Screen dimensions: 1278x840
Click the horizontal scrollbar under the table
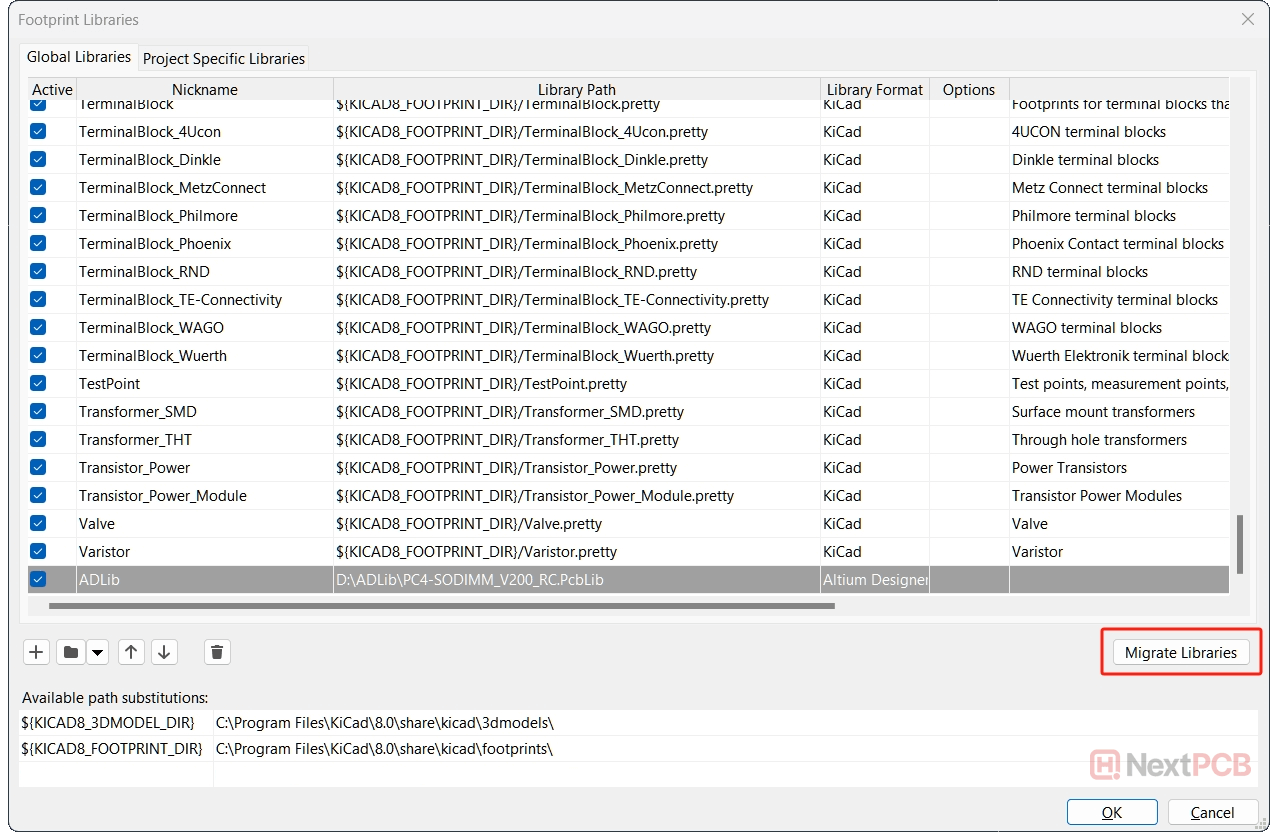pos(440,606)
